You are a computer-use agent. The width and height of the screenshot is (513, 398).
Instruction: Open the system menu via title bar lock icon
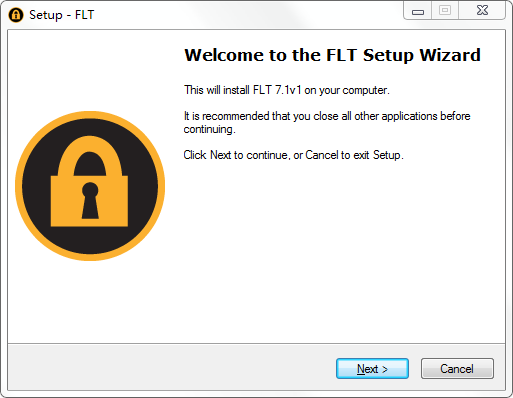click(x=16, y=15)
